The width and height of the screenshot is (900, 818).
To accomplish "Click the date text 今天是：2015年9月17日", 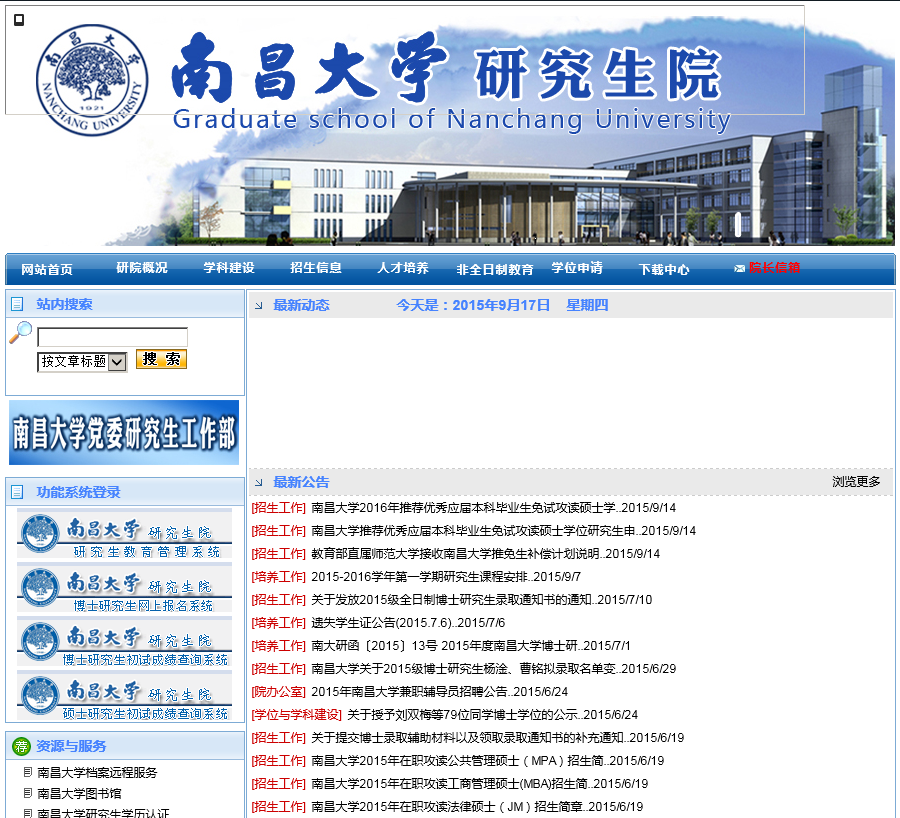I will coord(473,305).
